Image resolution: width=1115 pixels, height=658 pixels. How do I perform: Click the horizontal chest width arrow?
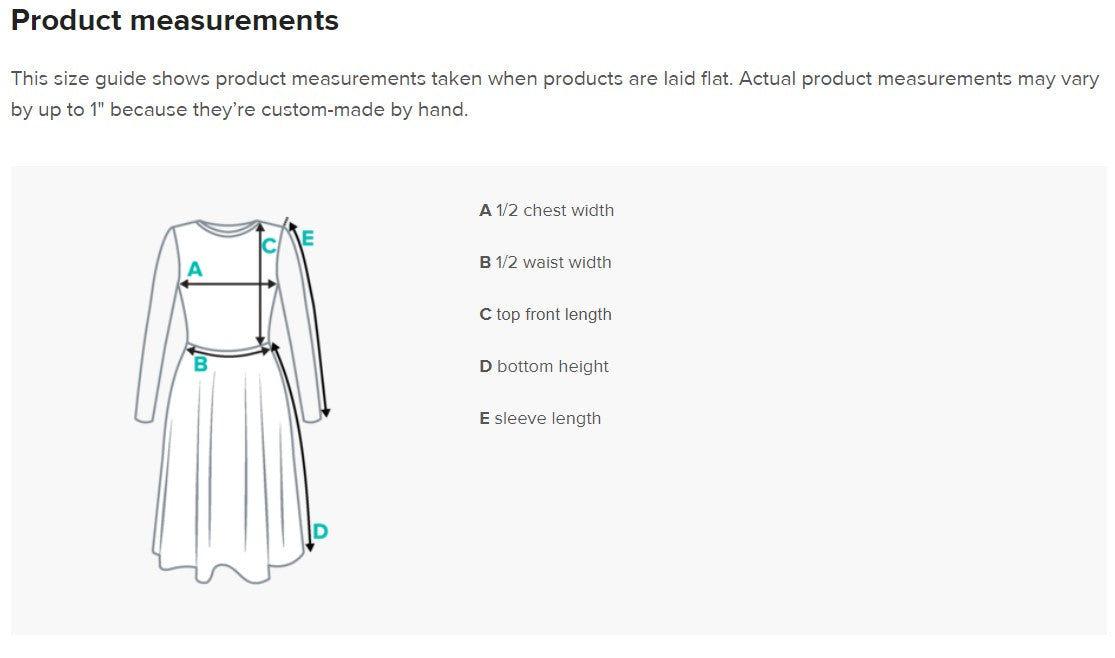click(228, 285)
